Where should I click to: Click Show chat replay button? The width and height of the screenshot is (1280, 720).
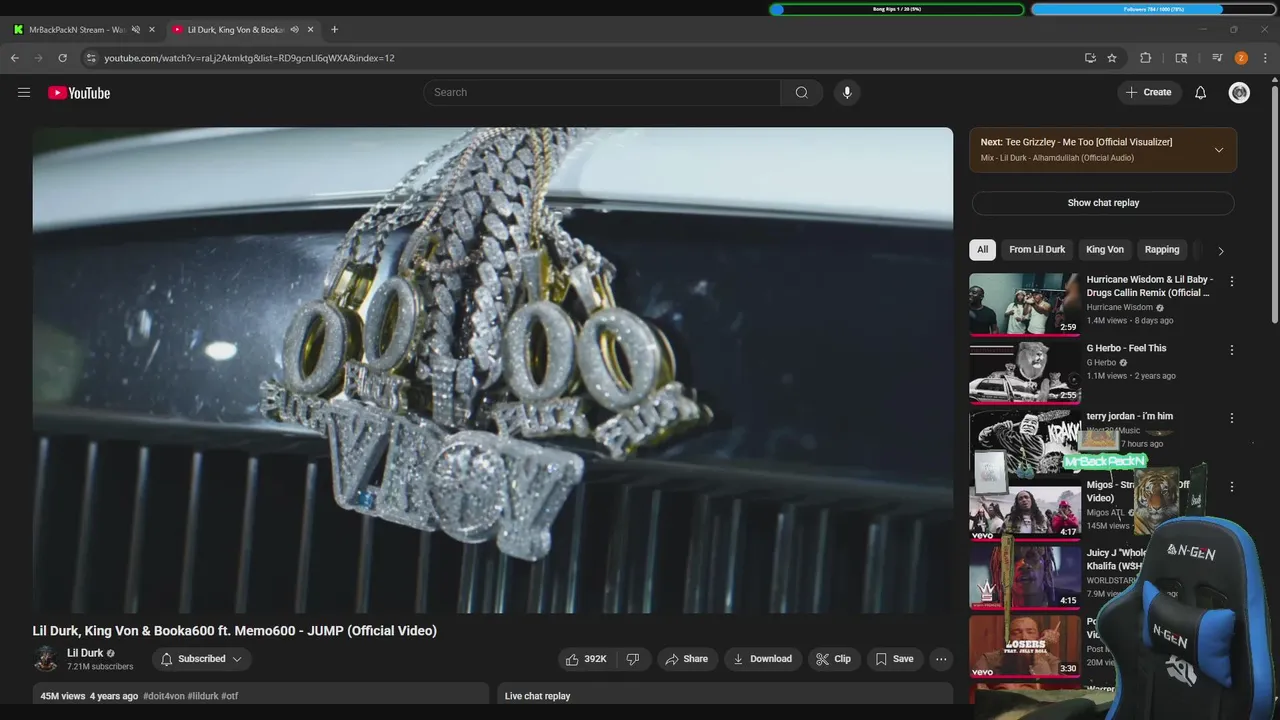click(x=1103, y=203)
